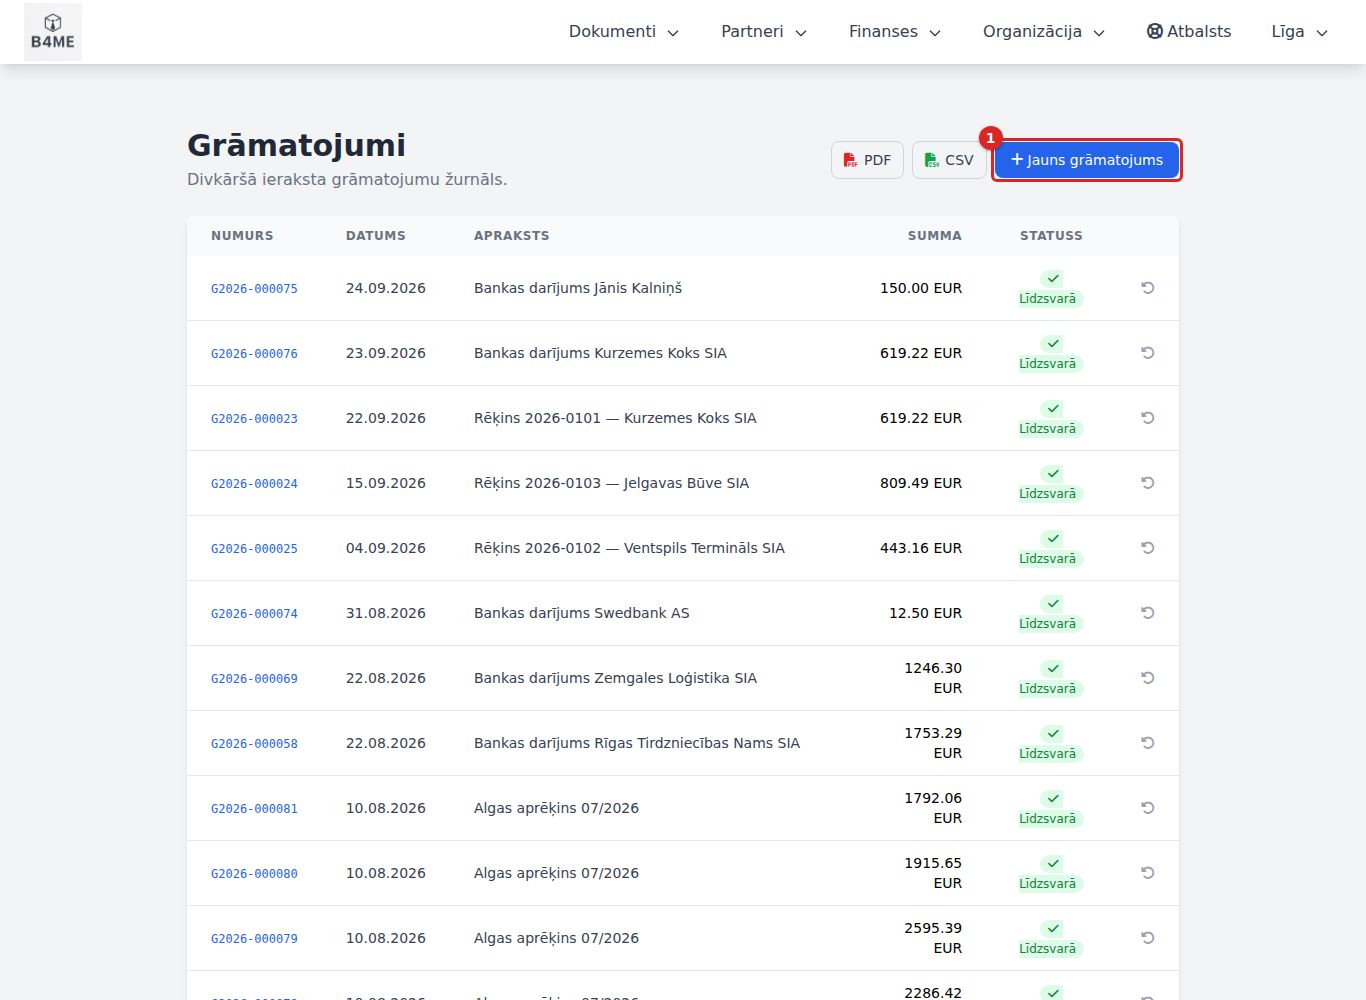This screenshot has width=1366, height=1000.
Task: Click amount 150.00 EUR
Action: pyautogui.click(x=921, y=288)
